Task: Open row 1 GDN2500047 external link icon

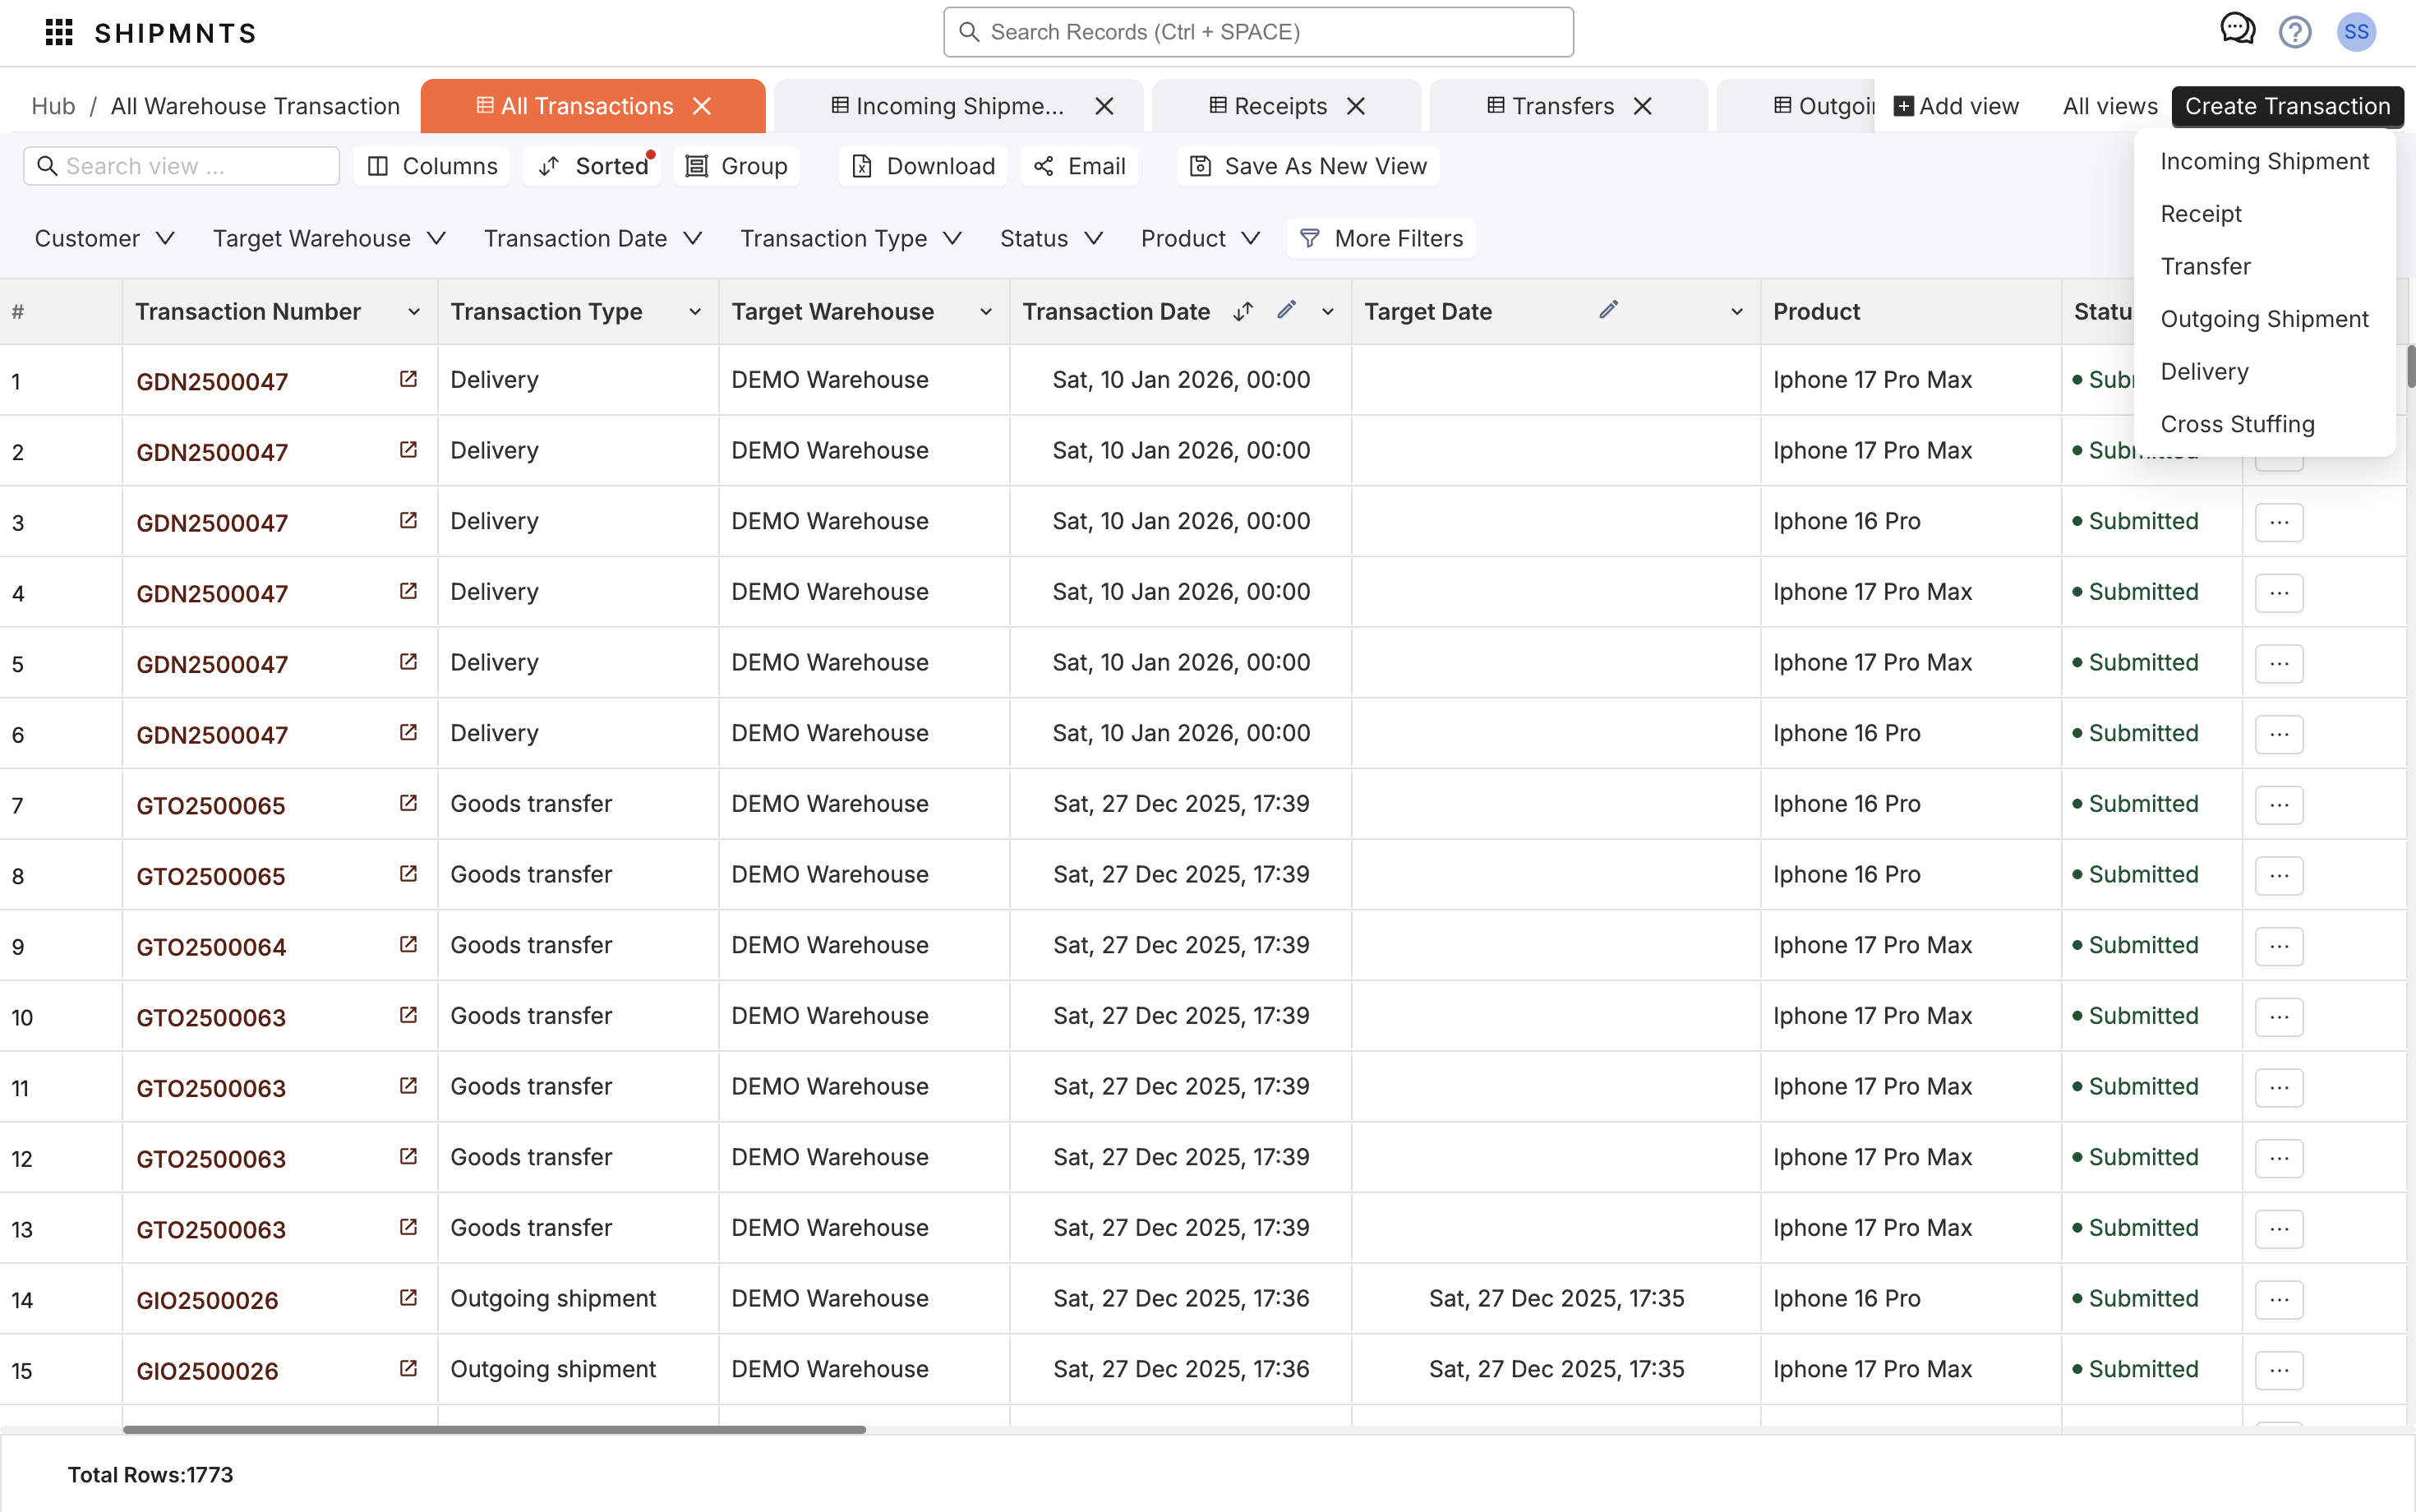Action: point(408,379)
